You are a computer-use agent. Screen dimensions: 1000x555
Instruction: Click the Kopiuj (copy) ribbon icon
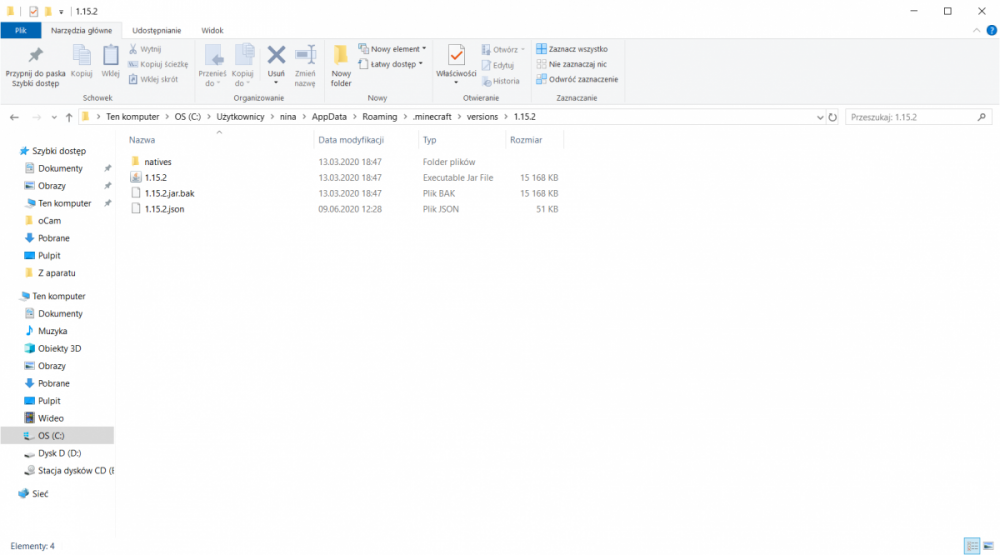[x=82, y=58]
